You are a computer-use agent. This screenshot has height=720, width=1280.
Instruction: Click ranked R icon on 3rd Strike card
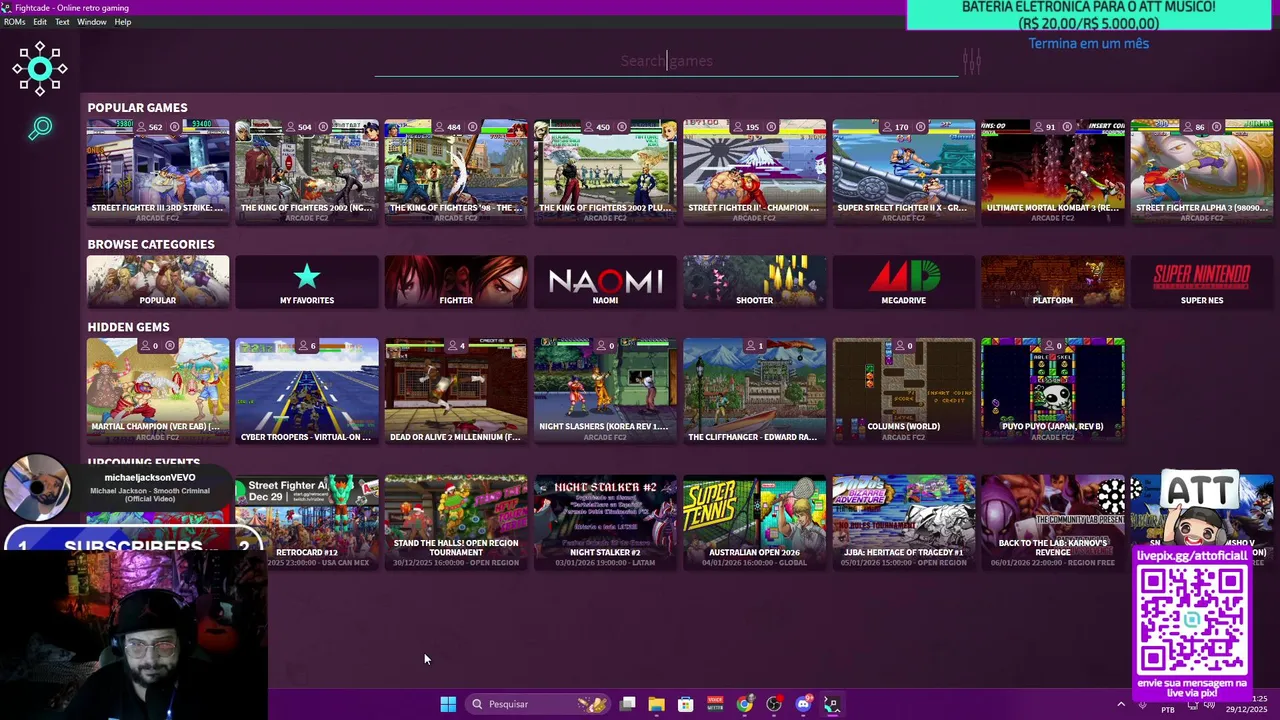click(174, 127)
